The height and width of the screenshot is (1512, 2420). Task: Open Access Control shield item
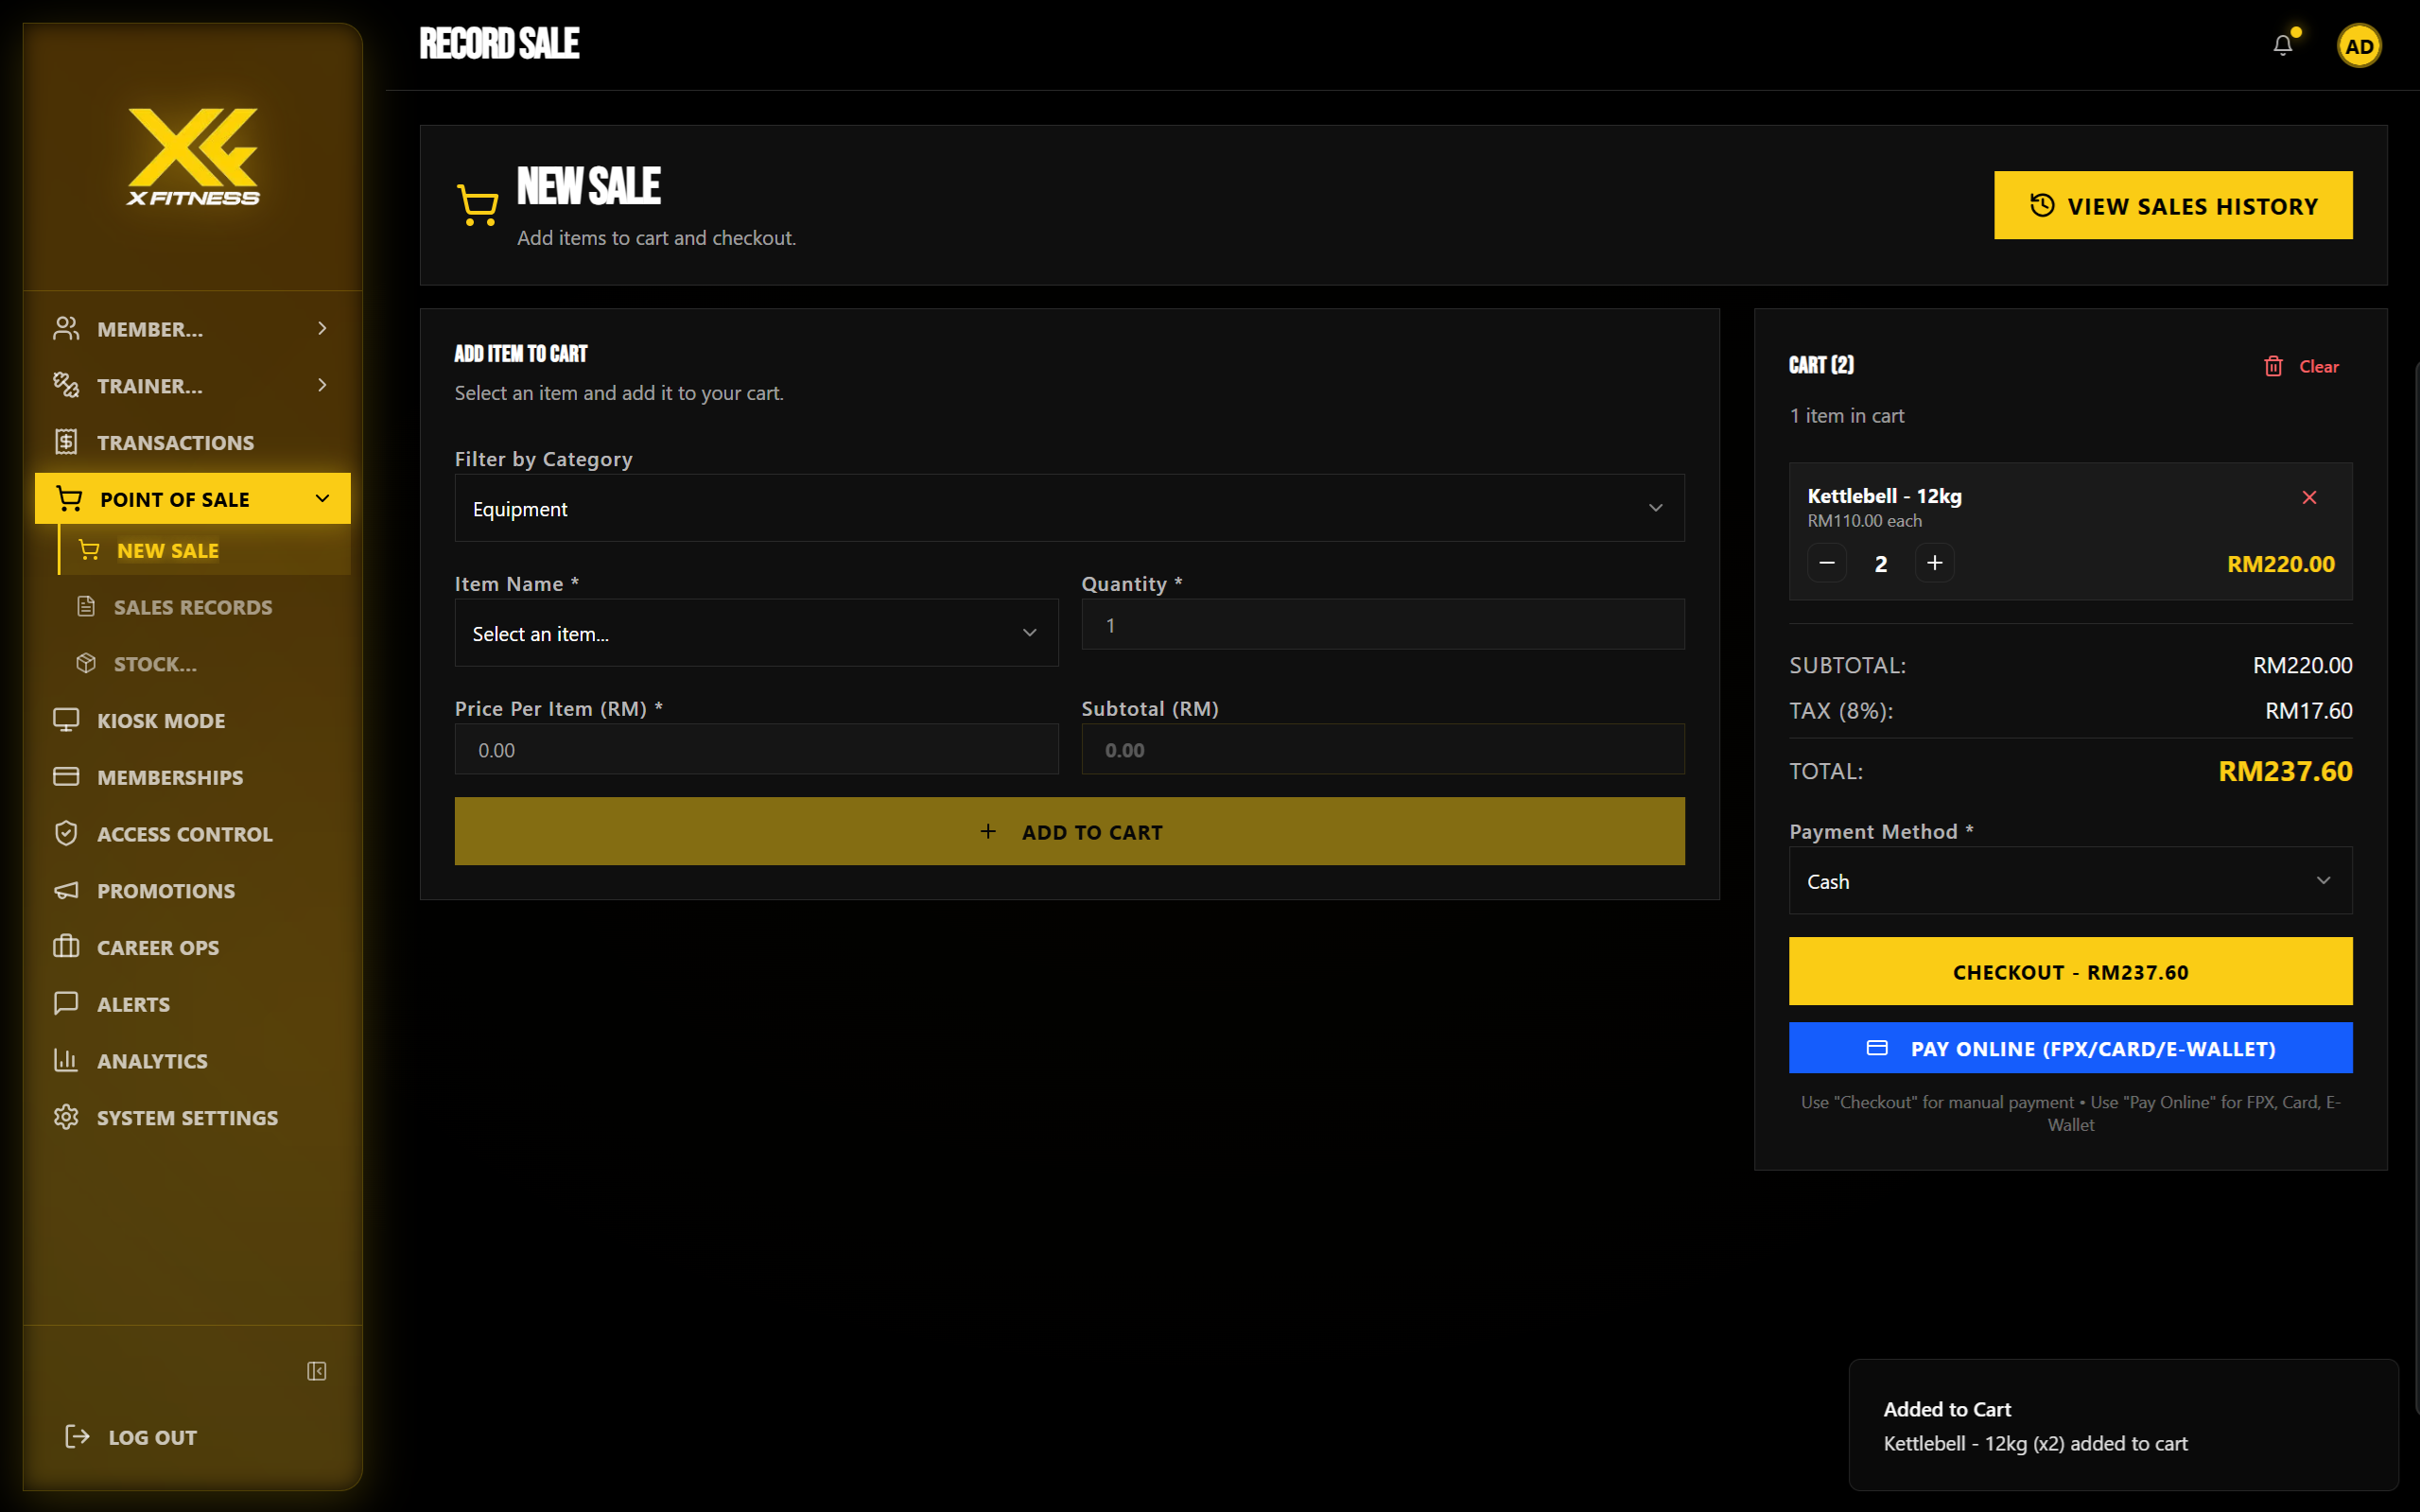(184, 834)
